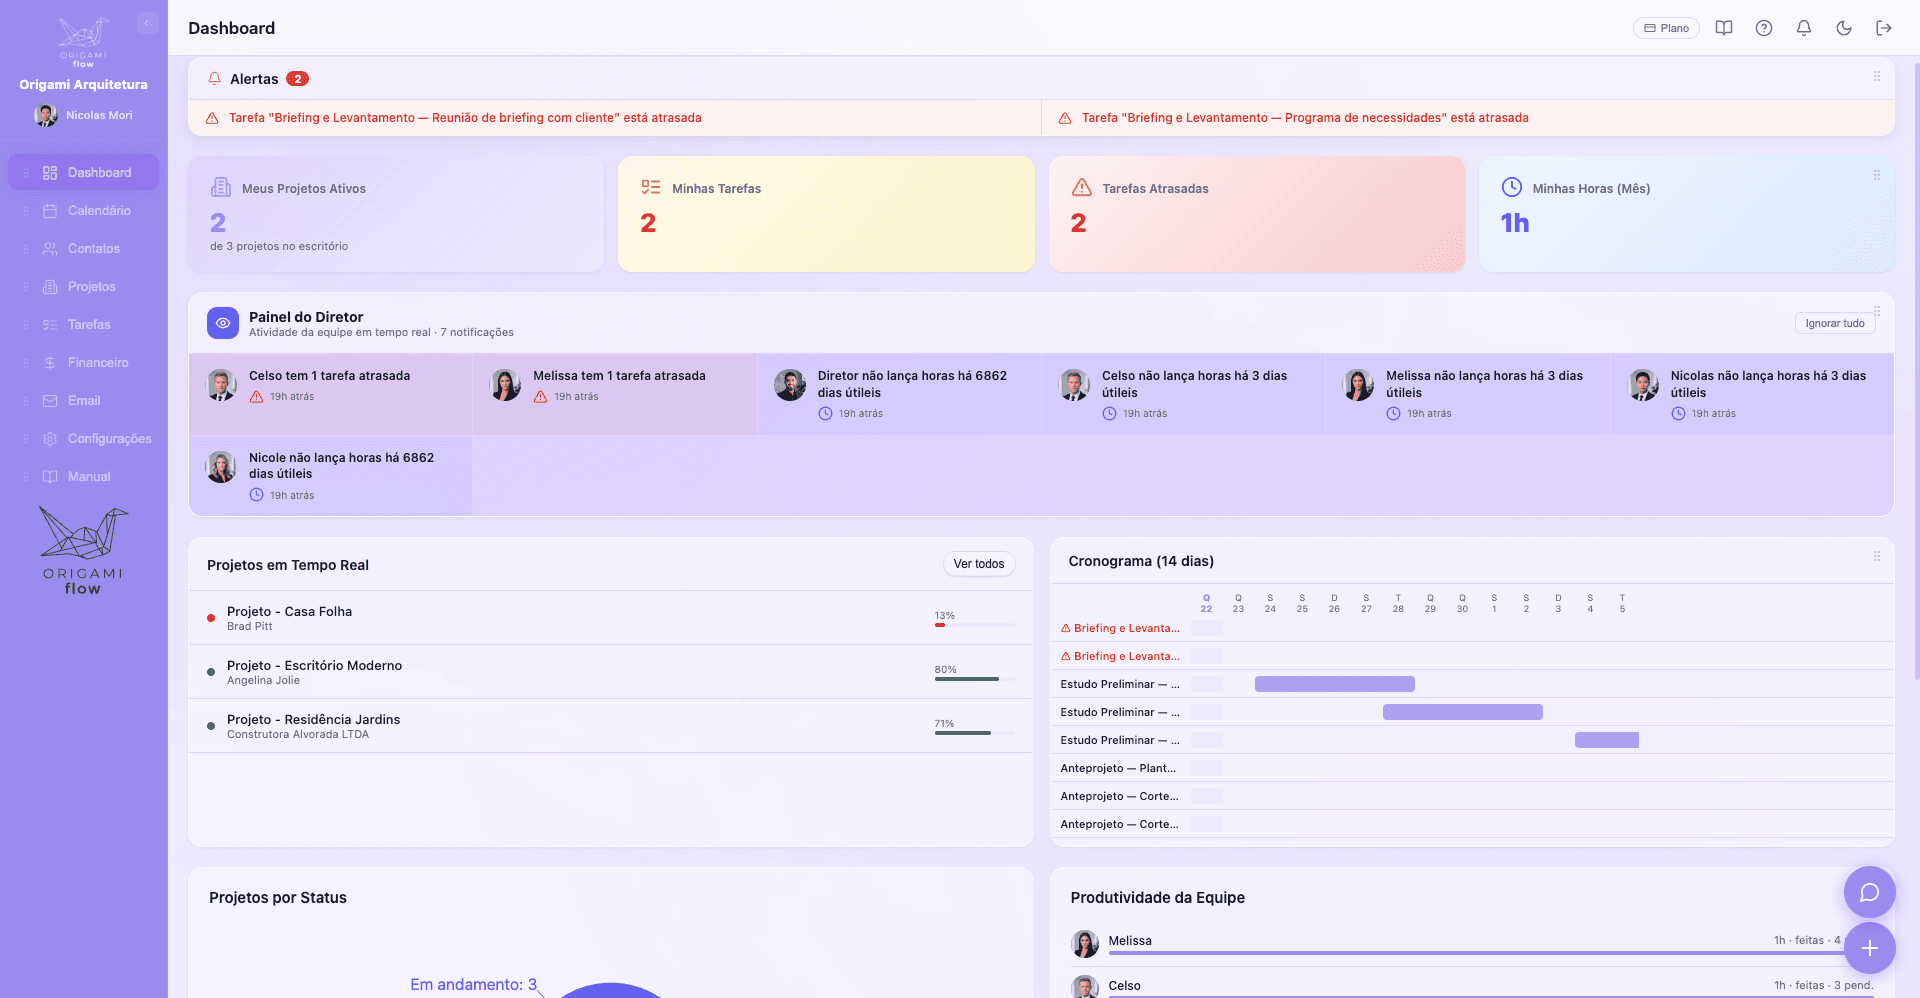Click second Estudo Preliminar timeline bar
Screen dimensions: 1920x998
[1463, 712]
